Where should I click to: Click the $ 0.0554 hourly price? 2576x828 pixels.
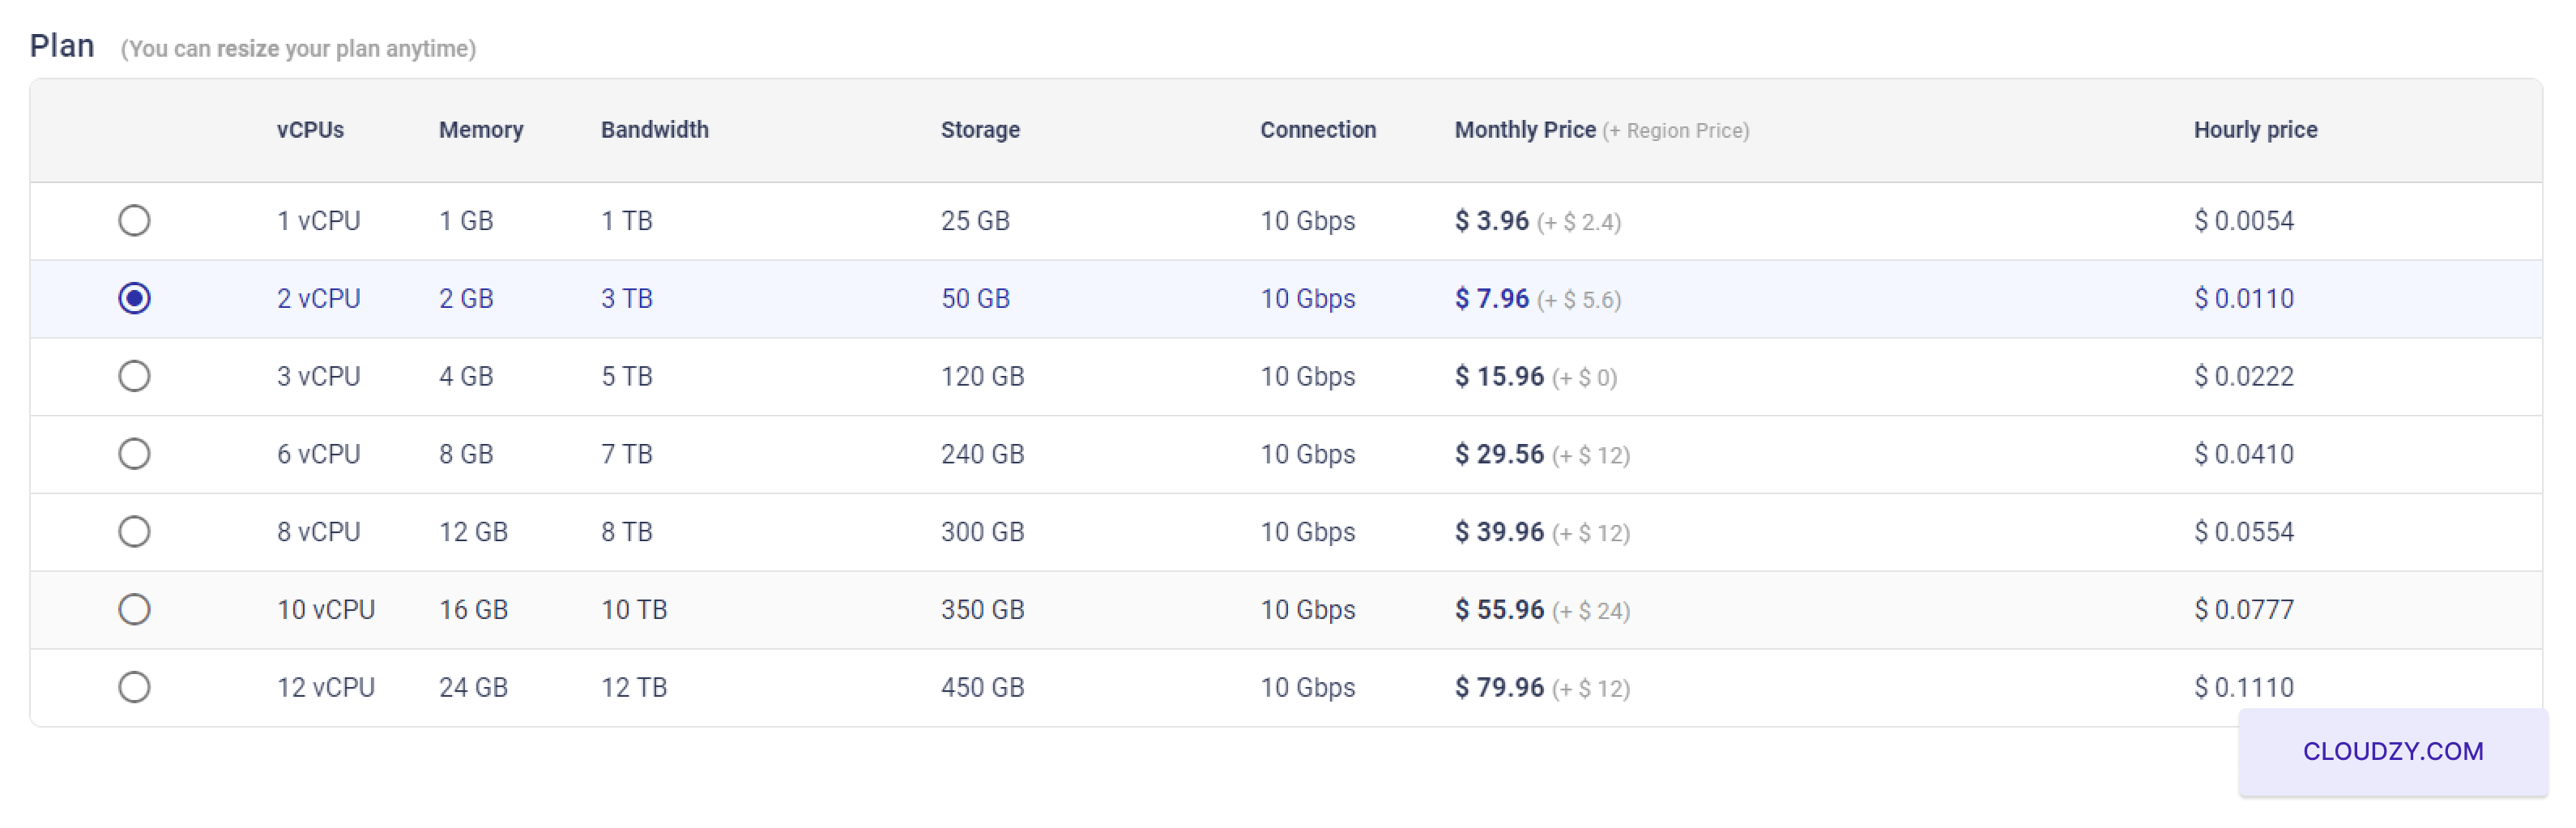(x=2244, y=531)
